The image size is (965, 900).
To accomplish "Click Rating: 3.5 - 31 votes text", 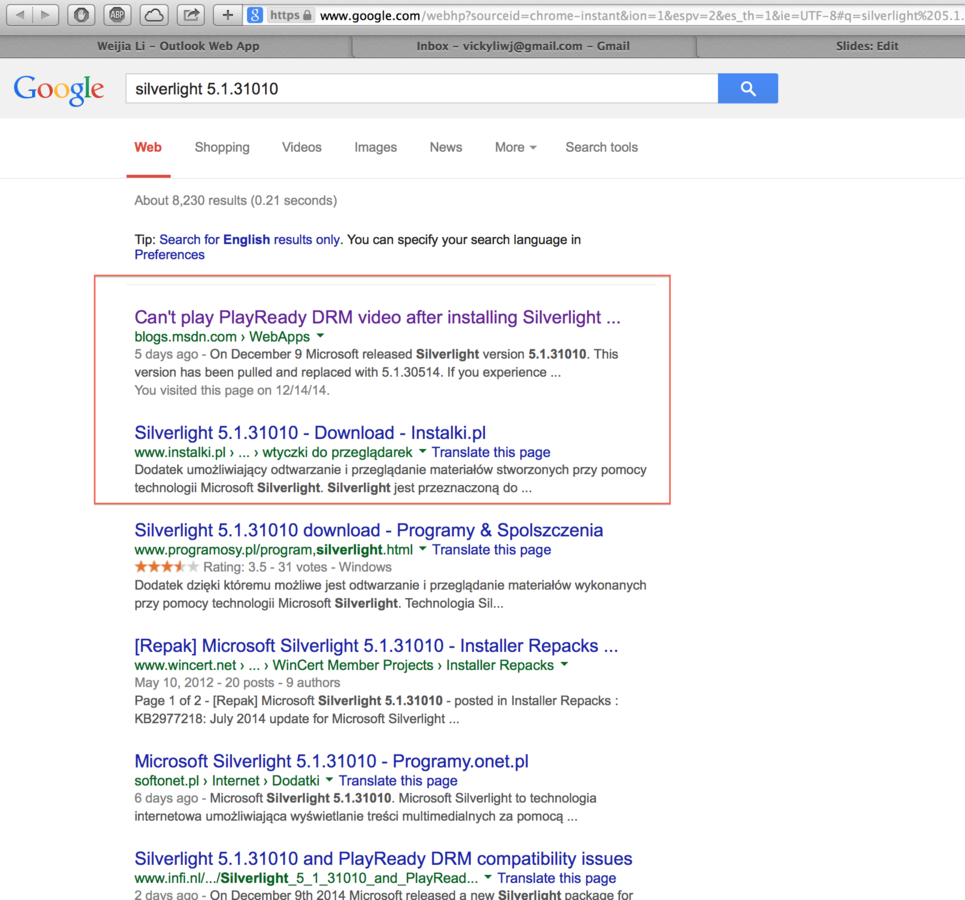I will [x=297, y=567].
